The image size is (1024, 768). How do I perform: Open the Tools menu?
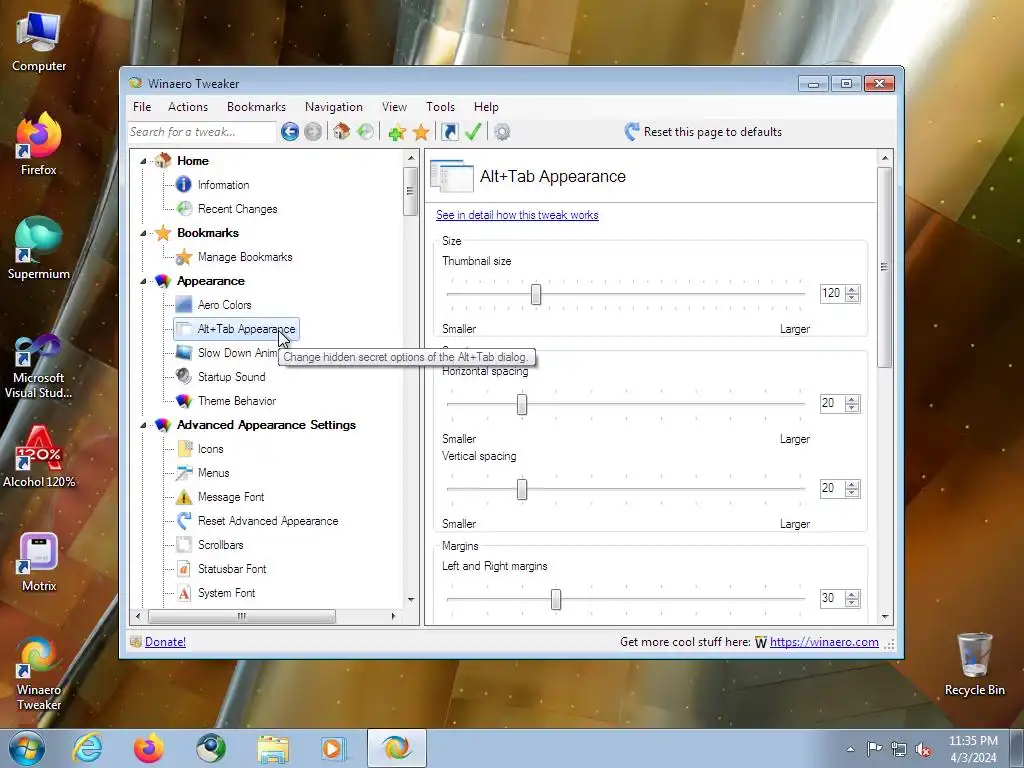point(441,107)
